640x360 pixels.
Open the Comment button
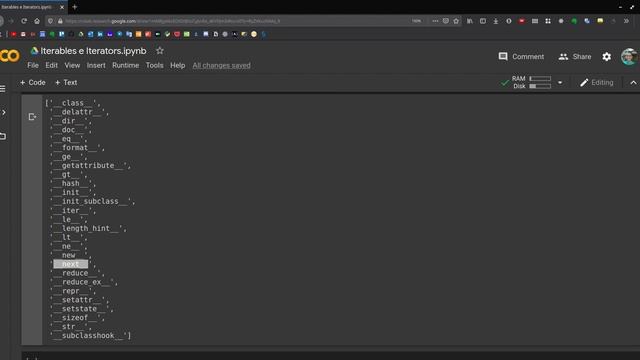tap(521, 57)
